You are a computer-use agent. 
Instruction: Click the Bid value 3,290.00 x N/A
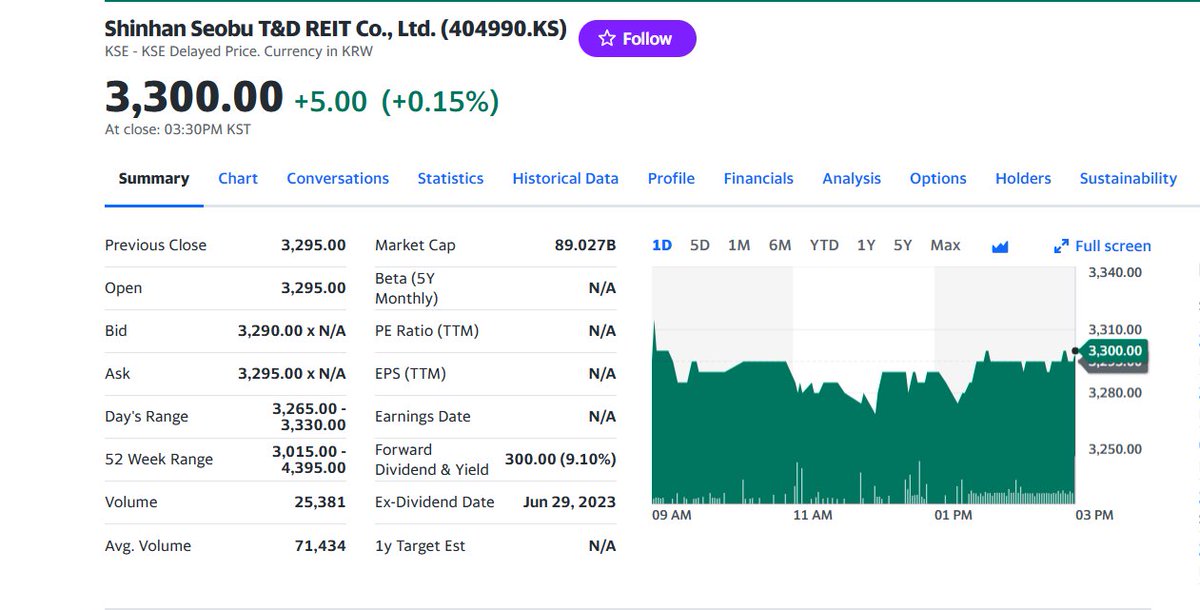click(x=292, y=330)
